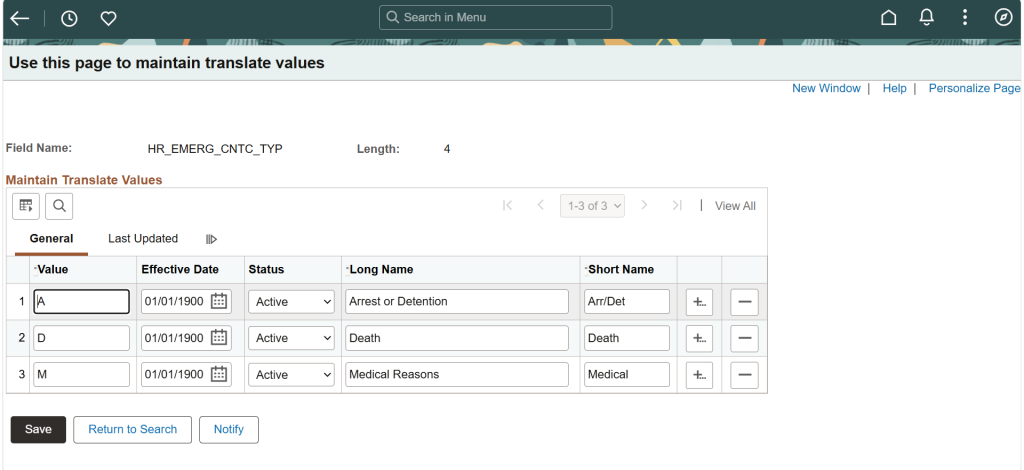Open the Help link
This screenshot has height=470, width=1024.
894,88
